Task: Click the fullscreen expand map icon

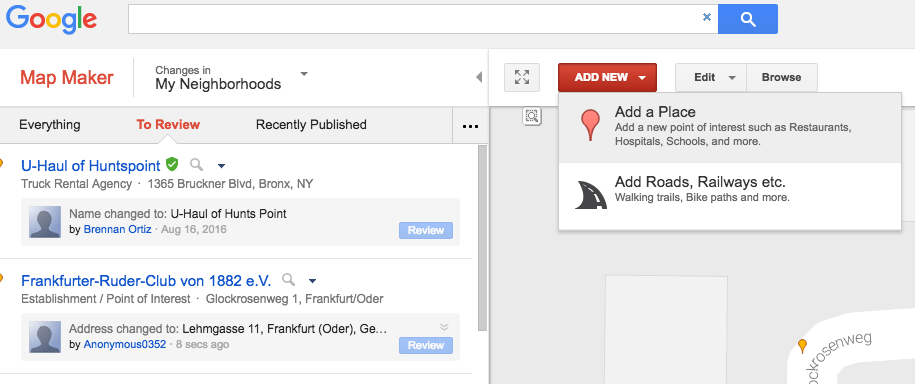Action: pos(522,77)
